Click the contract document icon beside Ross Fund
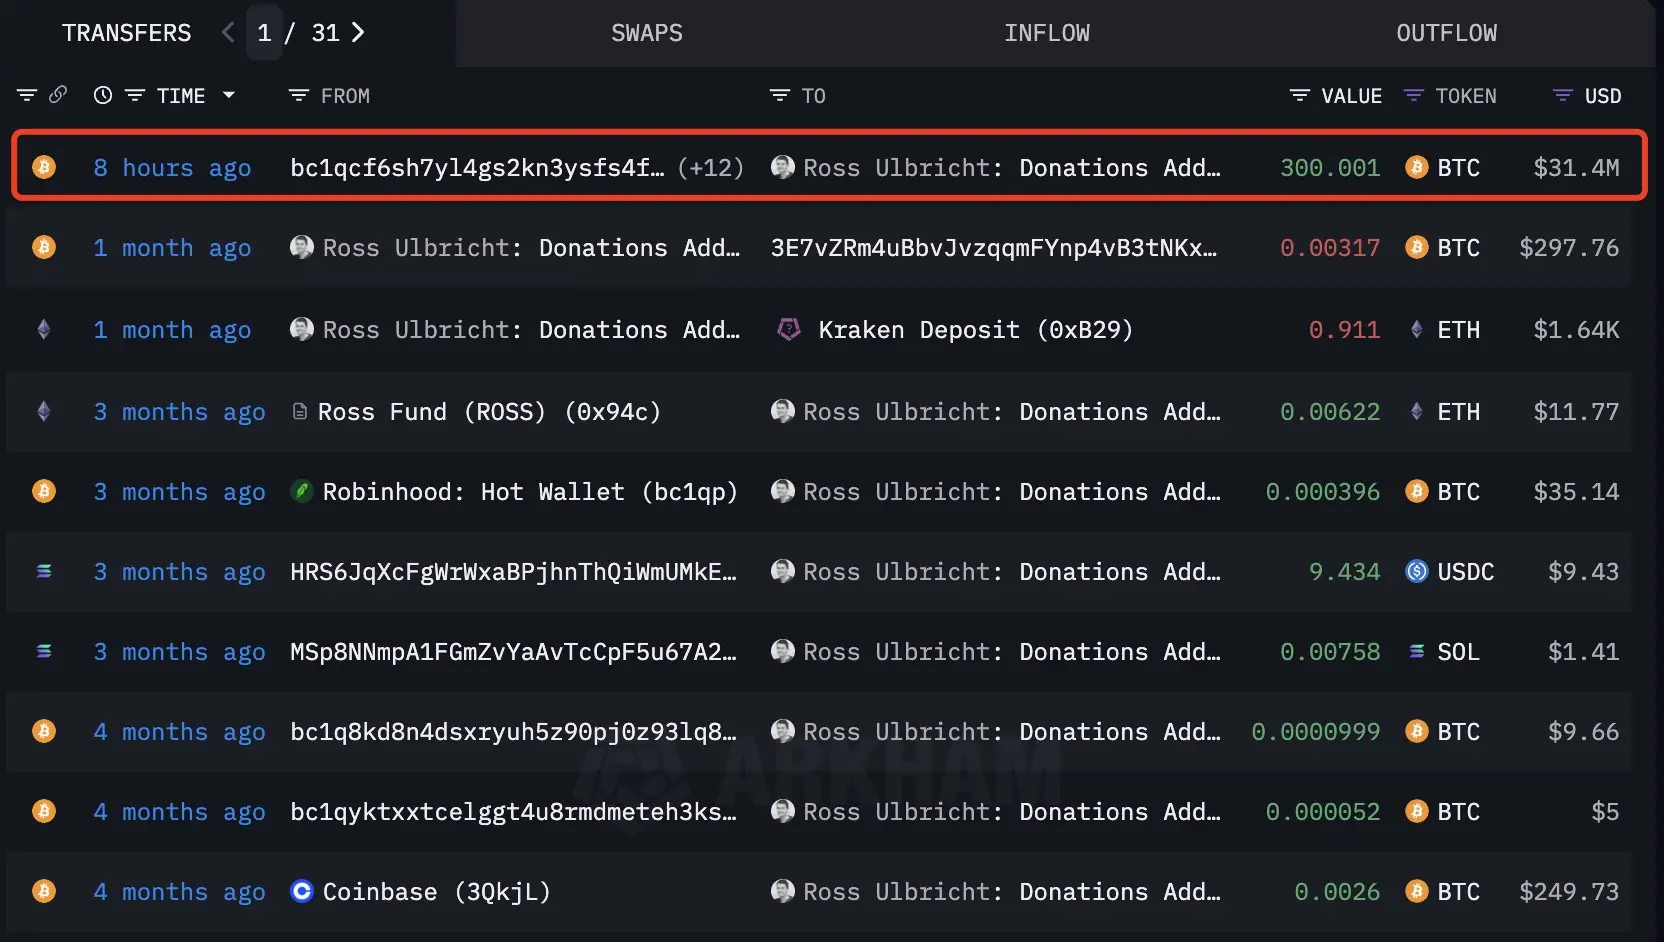Viewport: 1664px width, 942px height. [300, 411]
